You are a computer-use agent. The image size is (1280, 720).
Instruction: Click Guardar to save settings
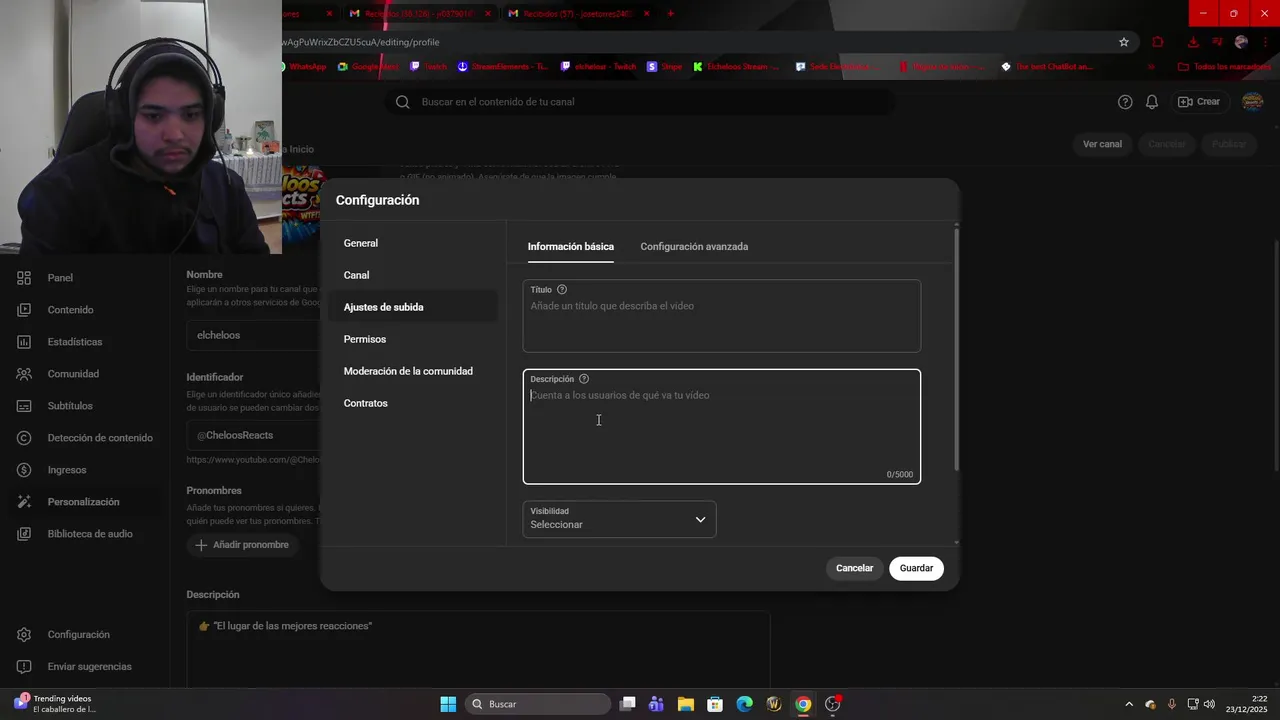coord(916,568)
